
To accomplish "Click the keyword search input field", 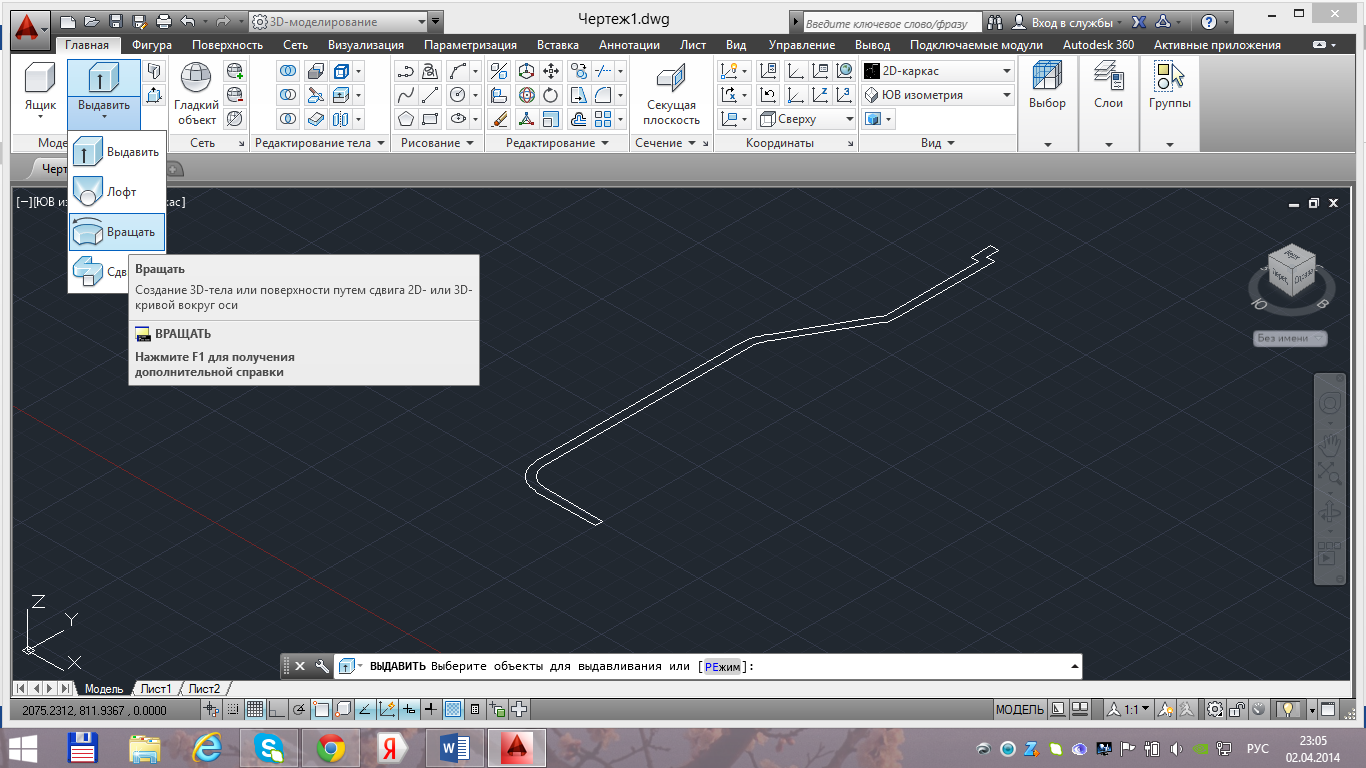I will tap(892, 22).
